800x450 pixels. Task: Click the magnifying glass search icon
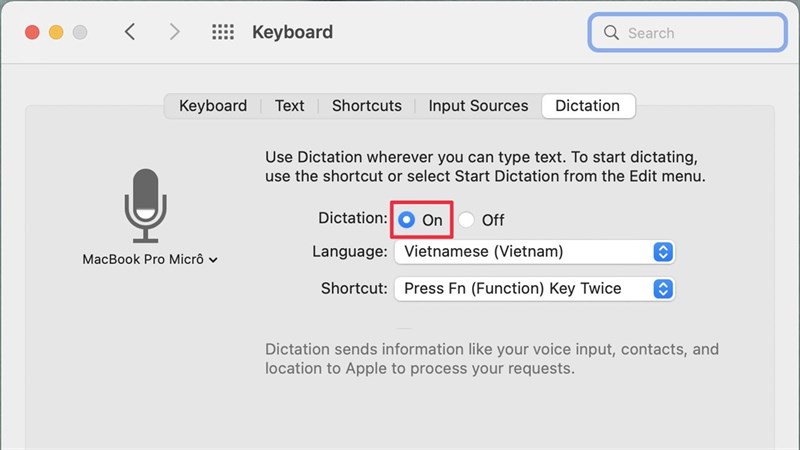(611, 33)
